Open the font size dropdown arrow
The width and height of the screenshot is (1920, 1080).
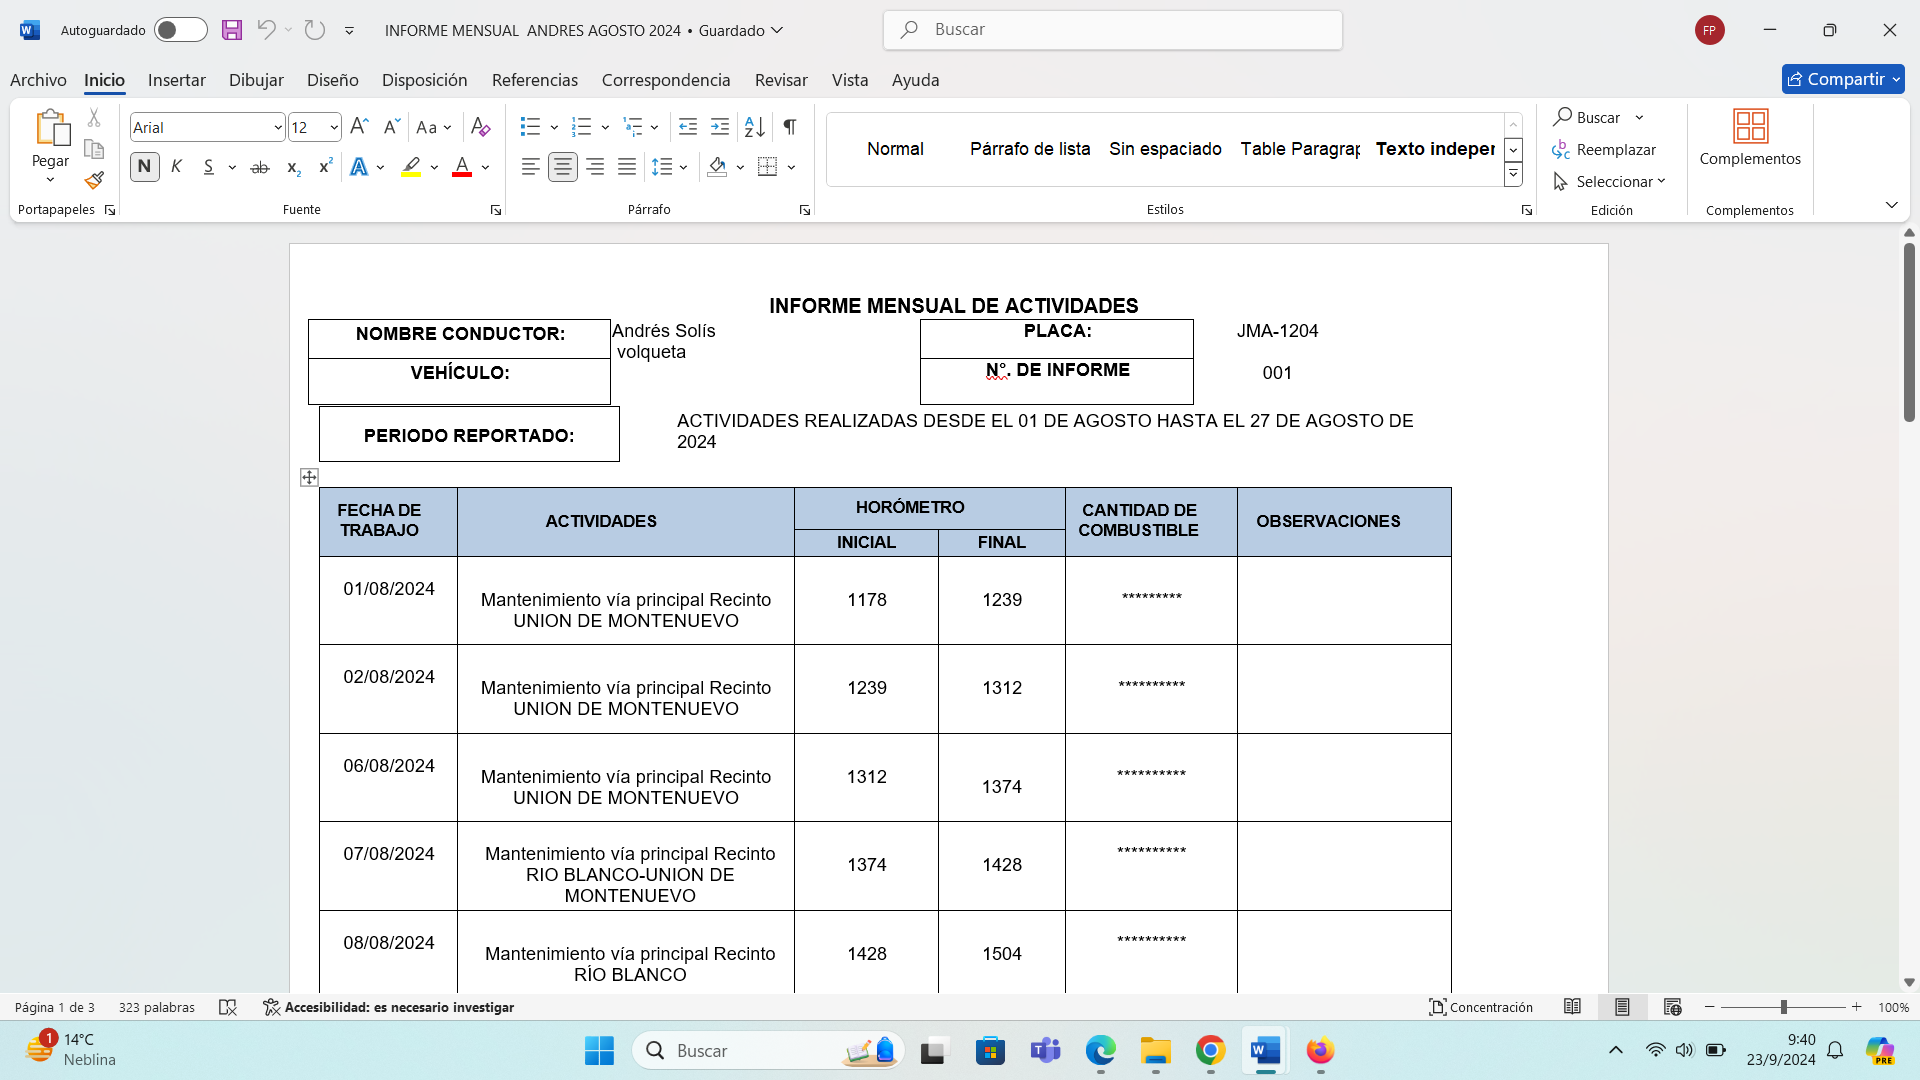click(333, 127)
